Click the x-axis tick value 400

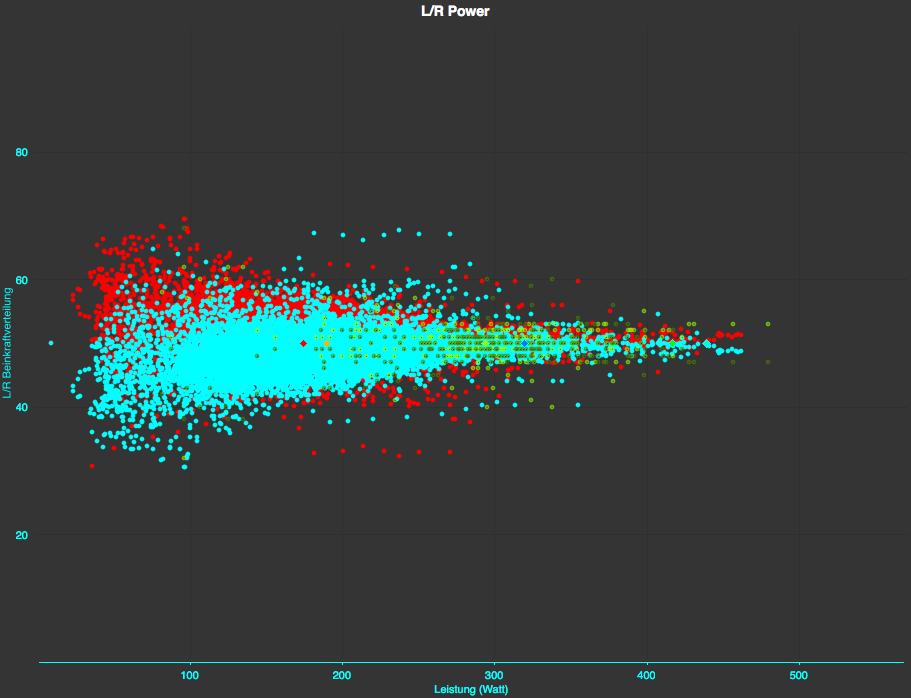(646, 675)
